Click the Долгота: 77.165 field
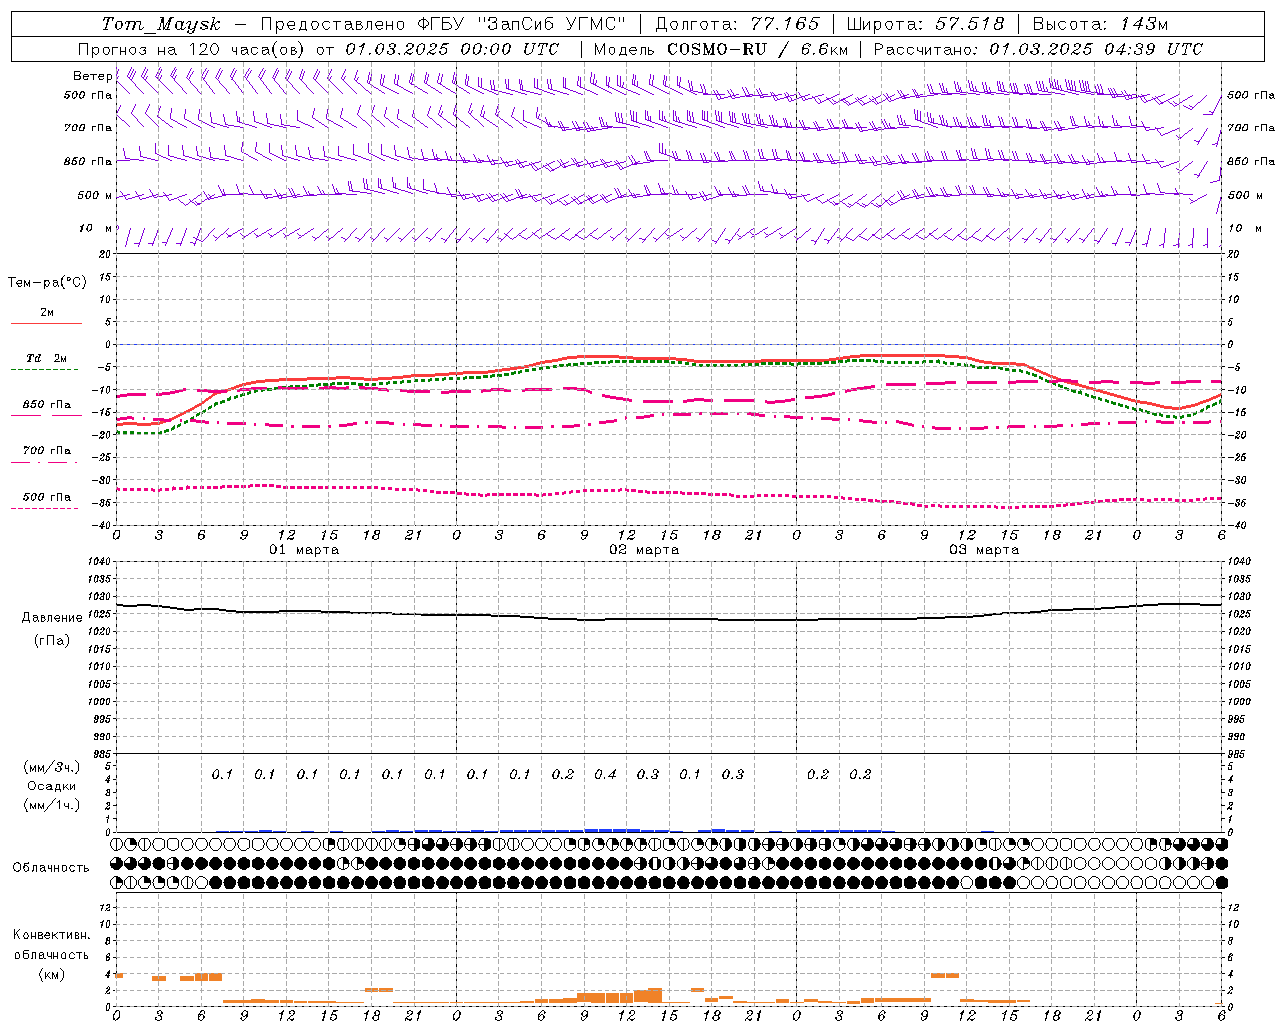Image resolution: width=1280 pixels, height=1024 pixels. click(737, 24)
